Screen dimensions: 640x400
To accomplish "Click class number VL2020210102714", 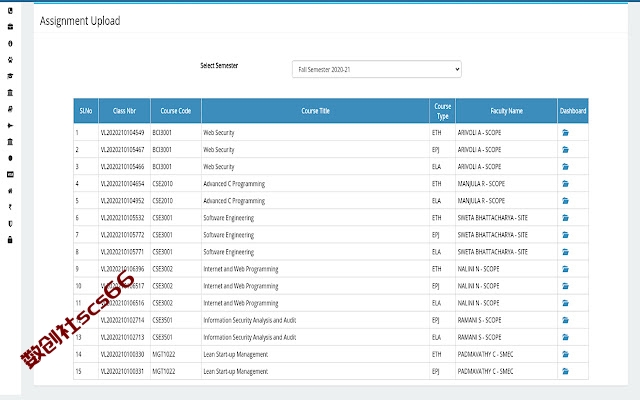I will pos(122,320).
